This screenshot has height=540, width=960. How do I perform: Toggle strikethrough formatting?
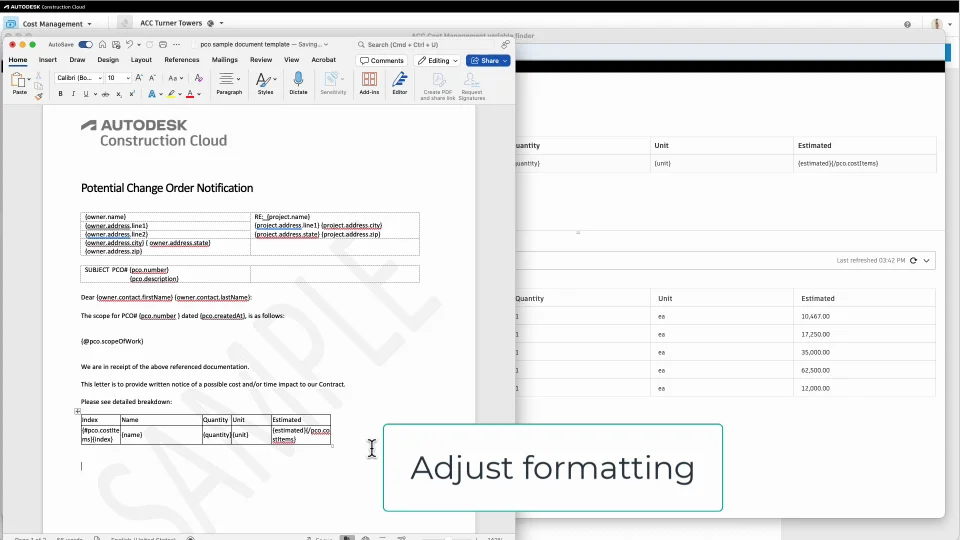pyautogui.click(x=105, y=94)
